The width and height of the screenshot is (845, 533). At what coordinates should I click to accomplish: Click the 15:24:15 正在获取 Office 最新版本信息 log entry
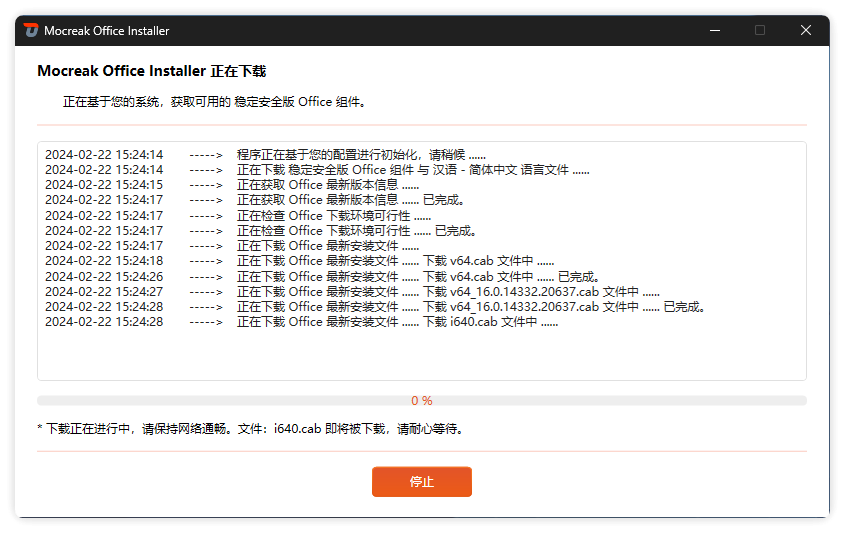(328, 185)
